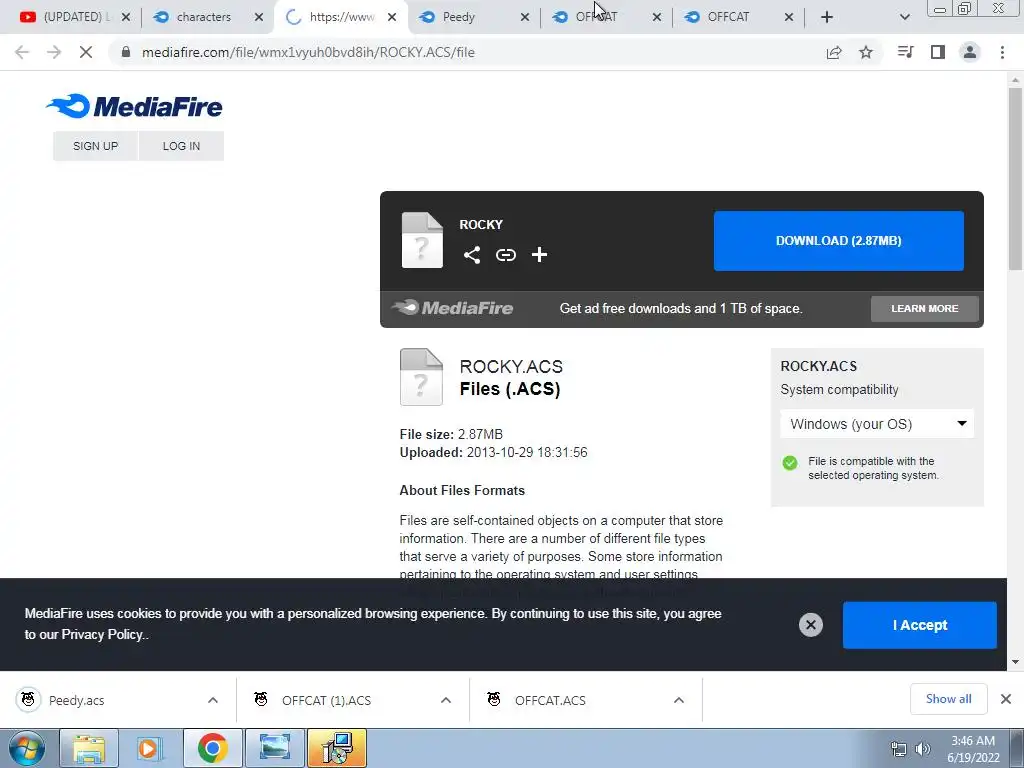The image size is (1024, 768).
Task: Open the Chrome profile avatar
Action: (970, 52)
